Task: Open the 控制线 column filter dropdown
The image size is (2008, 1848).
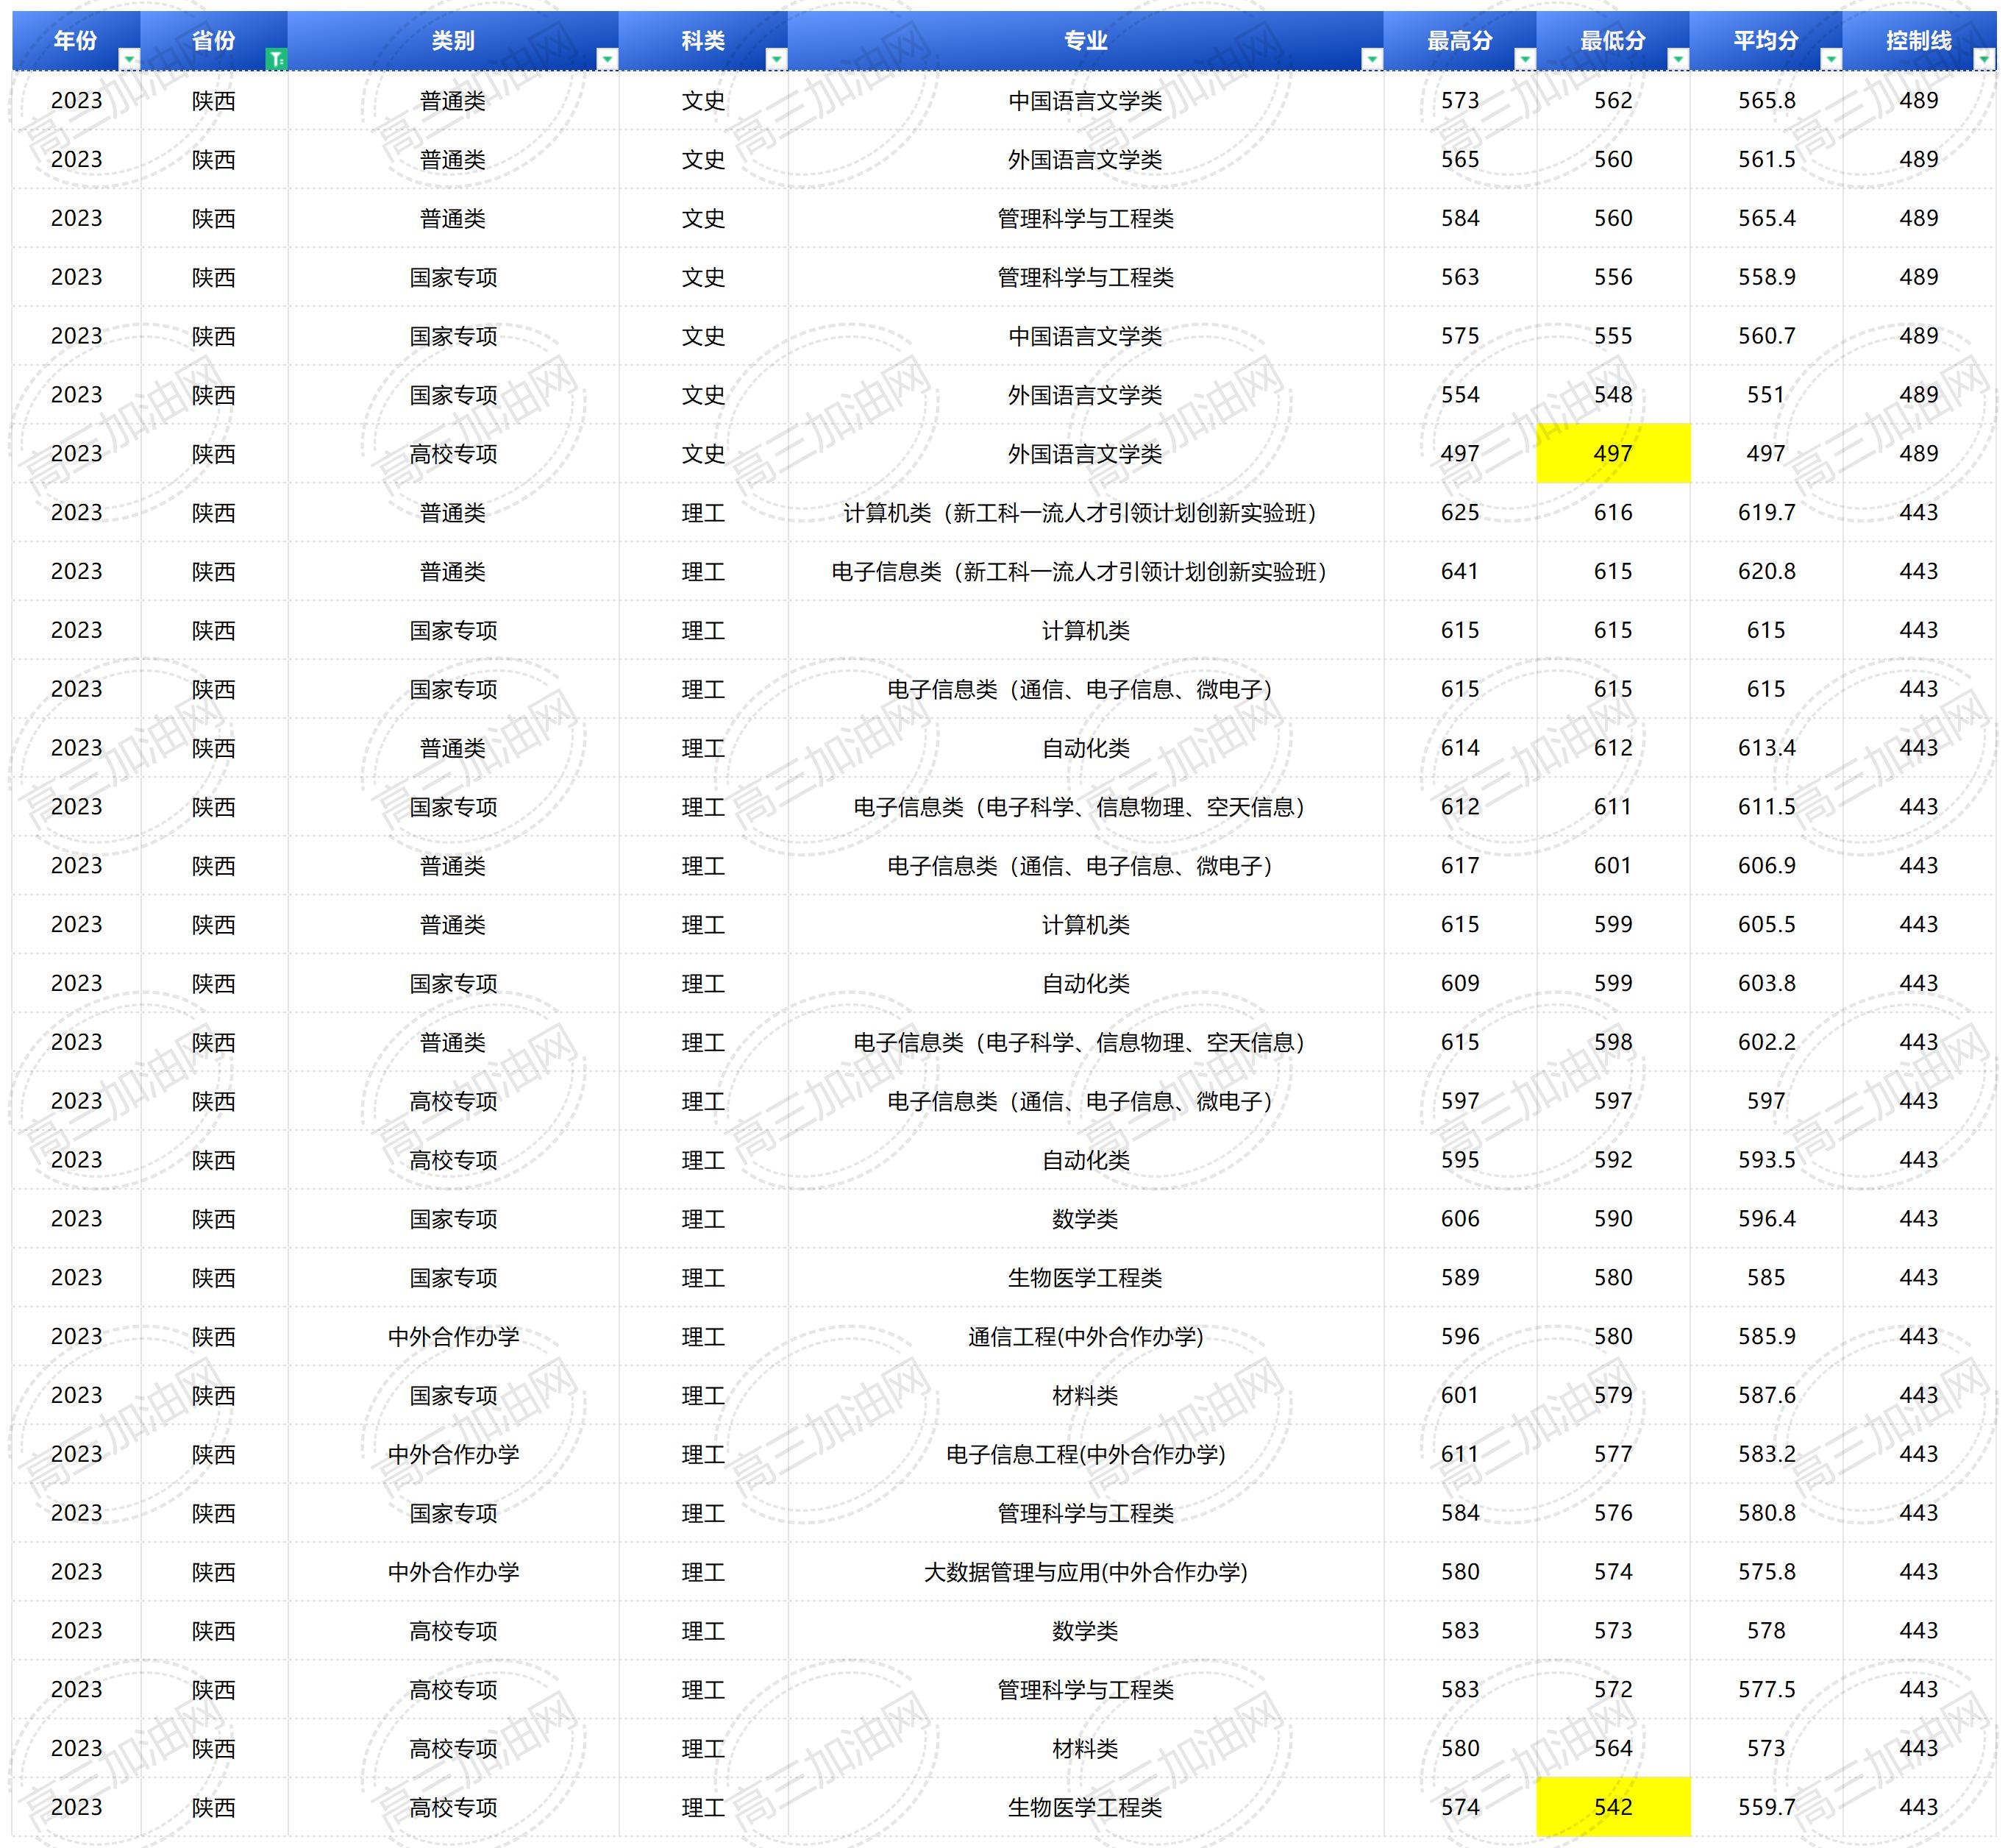Action: tap(1984, 60)
